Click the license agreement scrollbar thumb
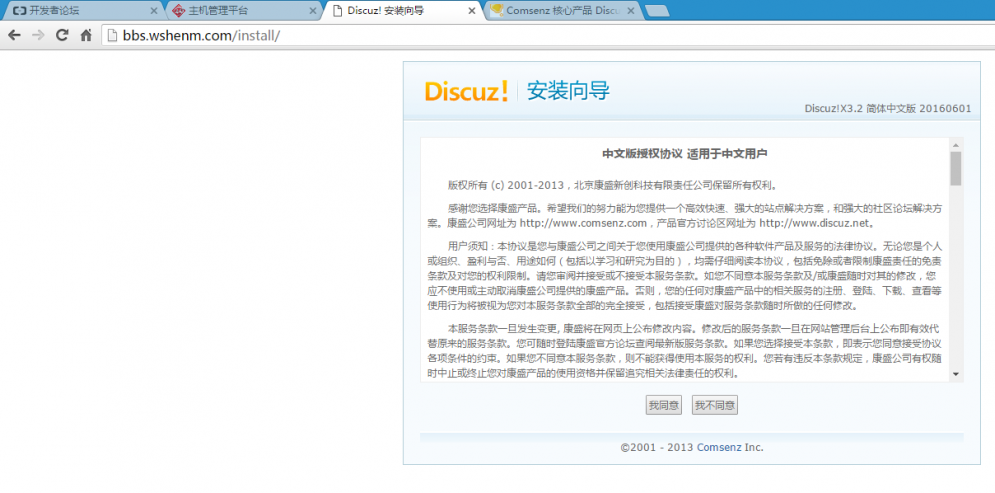The image size is (995, 493). (956, 168)
